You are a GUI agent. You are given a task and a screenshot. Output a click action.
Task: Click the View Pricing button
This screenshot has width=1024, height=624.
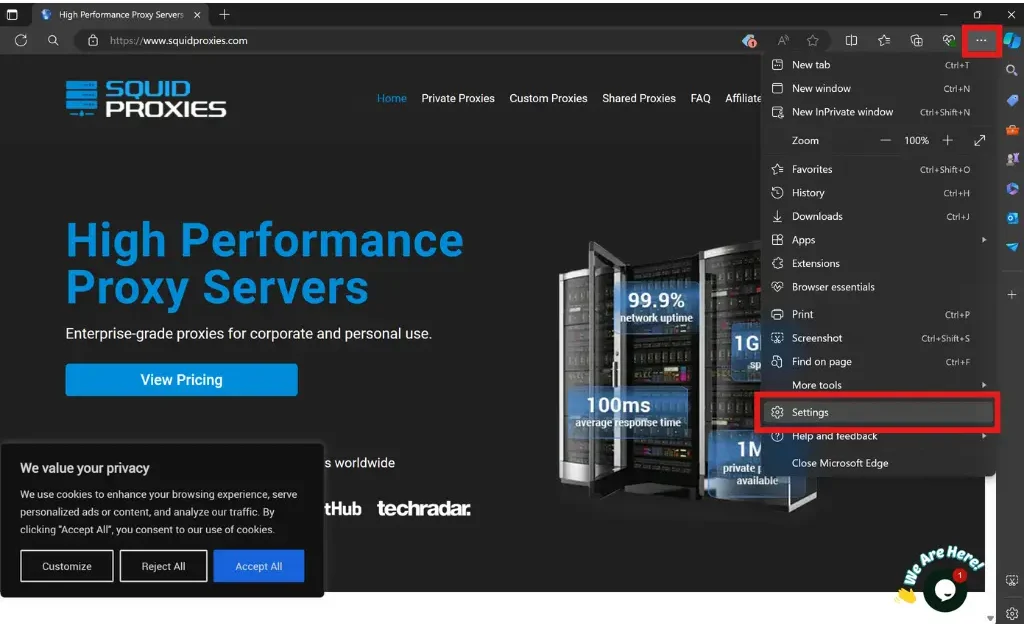pos(181,379)
